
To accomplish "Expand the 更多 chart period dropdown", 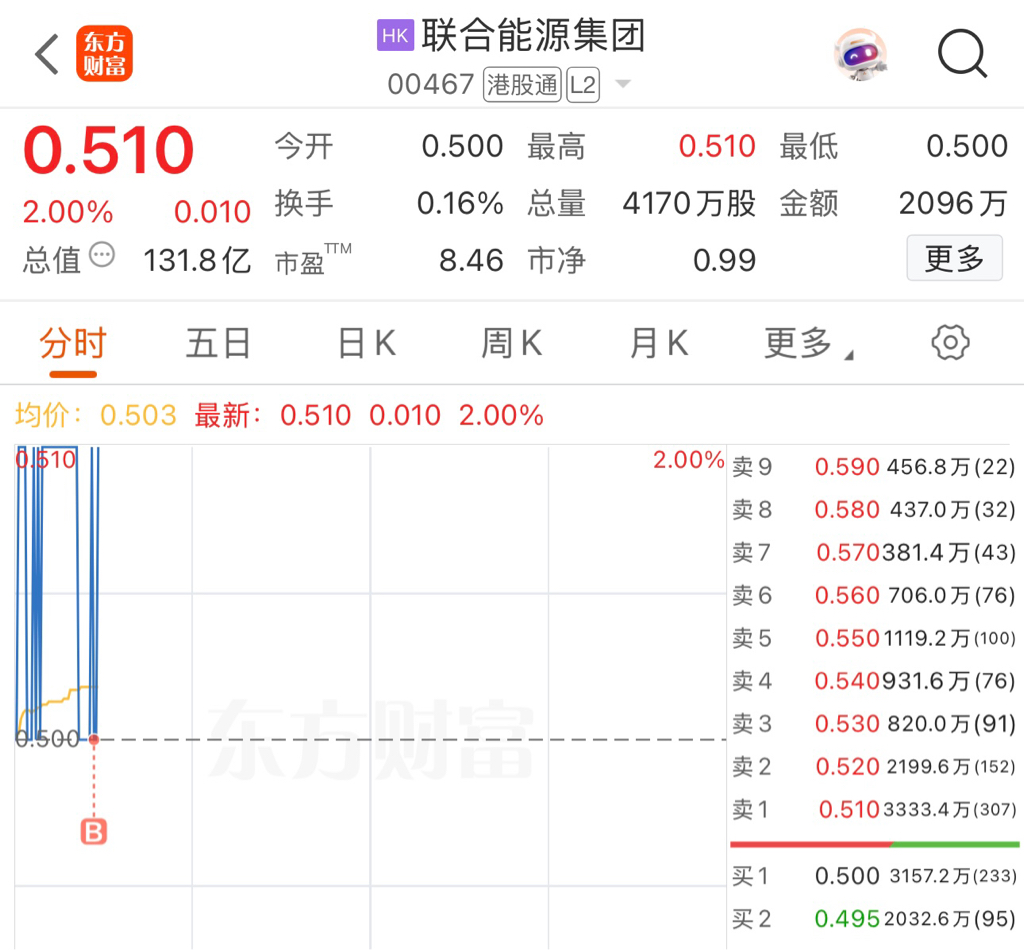I will tap(808, 343).
